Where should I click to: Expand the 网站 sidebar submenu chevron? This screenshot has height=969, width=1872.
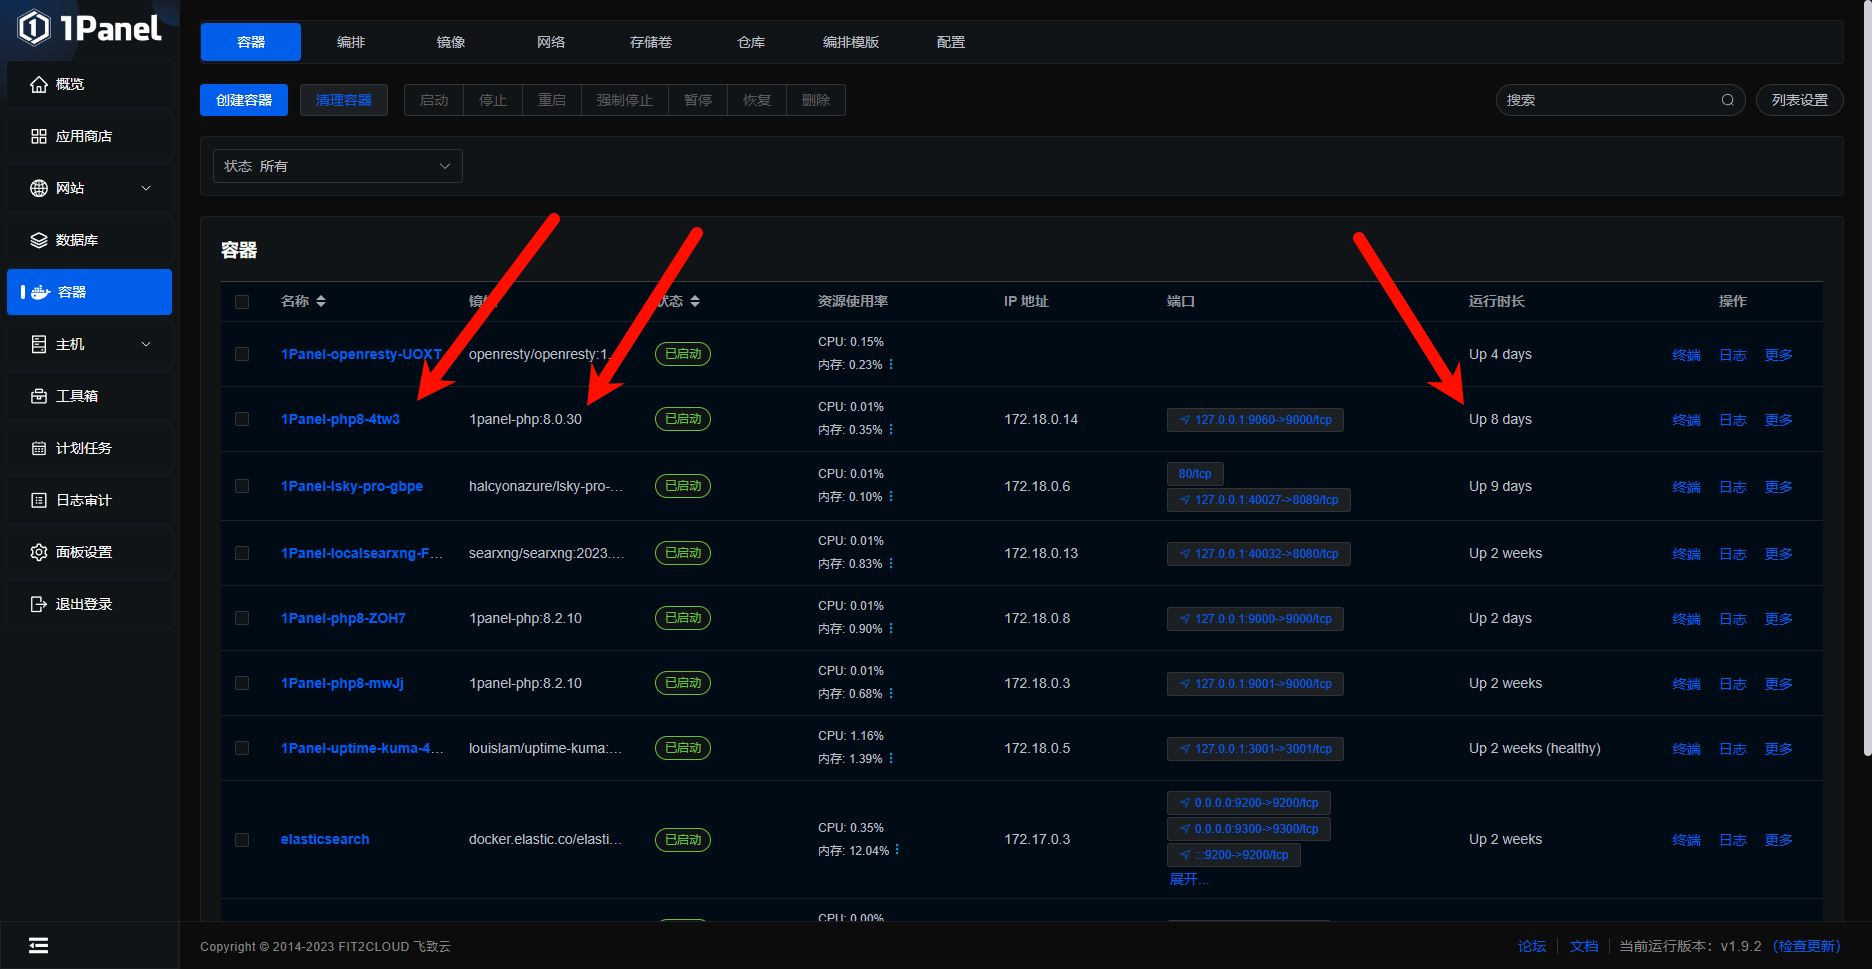pyautogui.click(x=146, y=188)
